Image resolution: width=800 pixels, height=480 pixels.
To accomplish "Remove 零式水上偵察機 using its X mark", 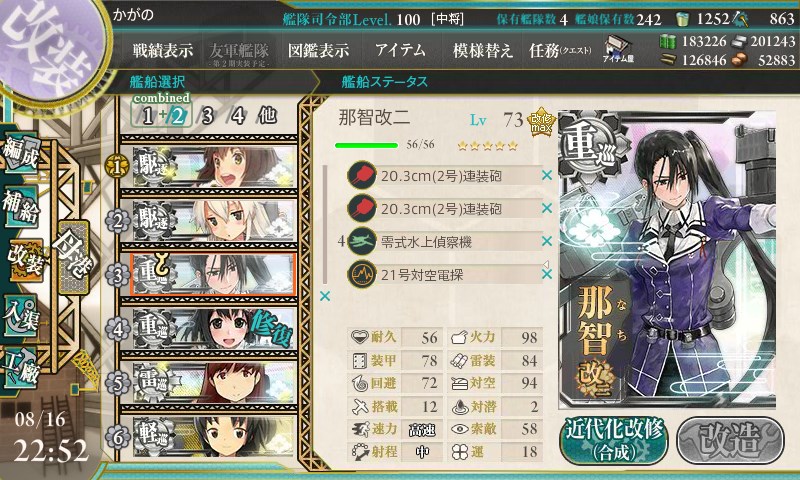I will (547, 241).
